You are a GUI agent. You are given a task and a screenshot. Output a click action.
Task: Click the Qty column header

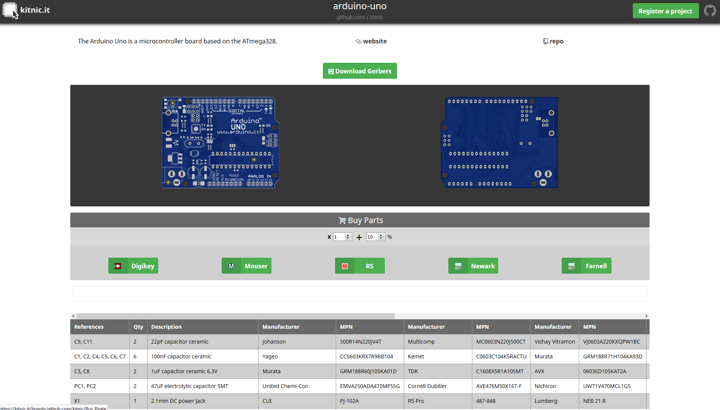[138, 327]
